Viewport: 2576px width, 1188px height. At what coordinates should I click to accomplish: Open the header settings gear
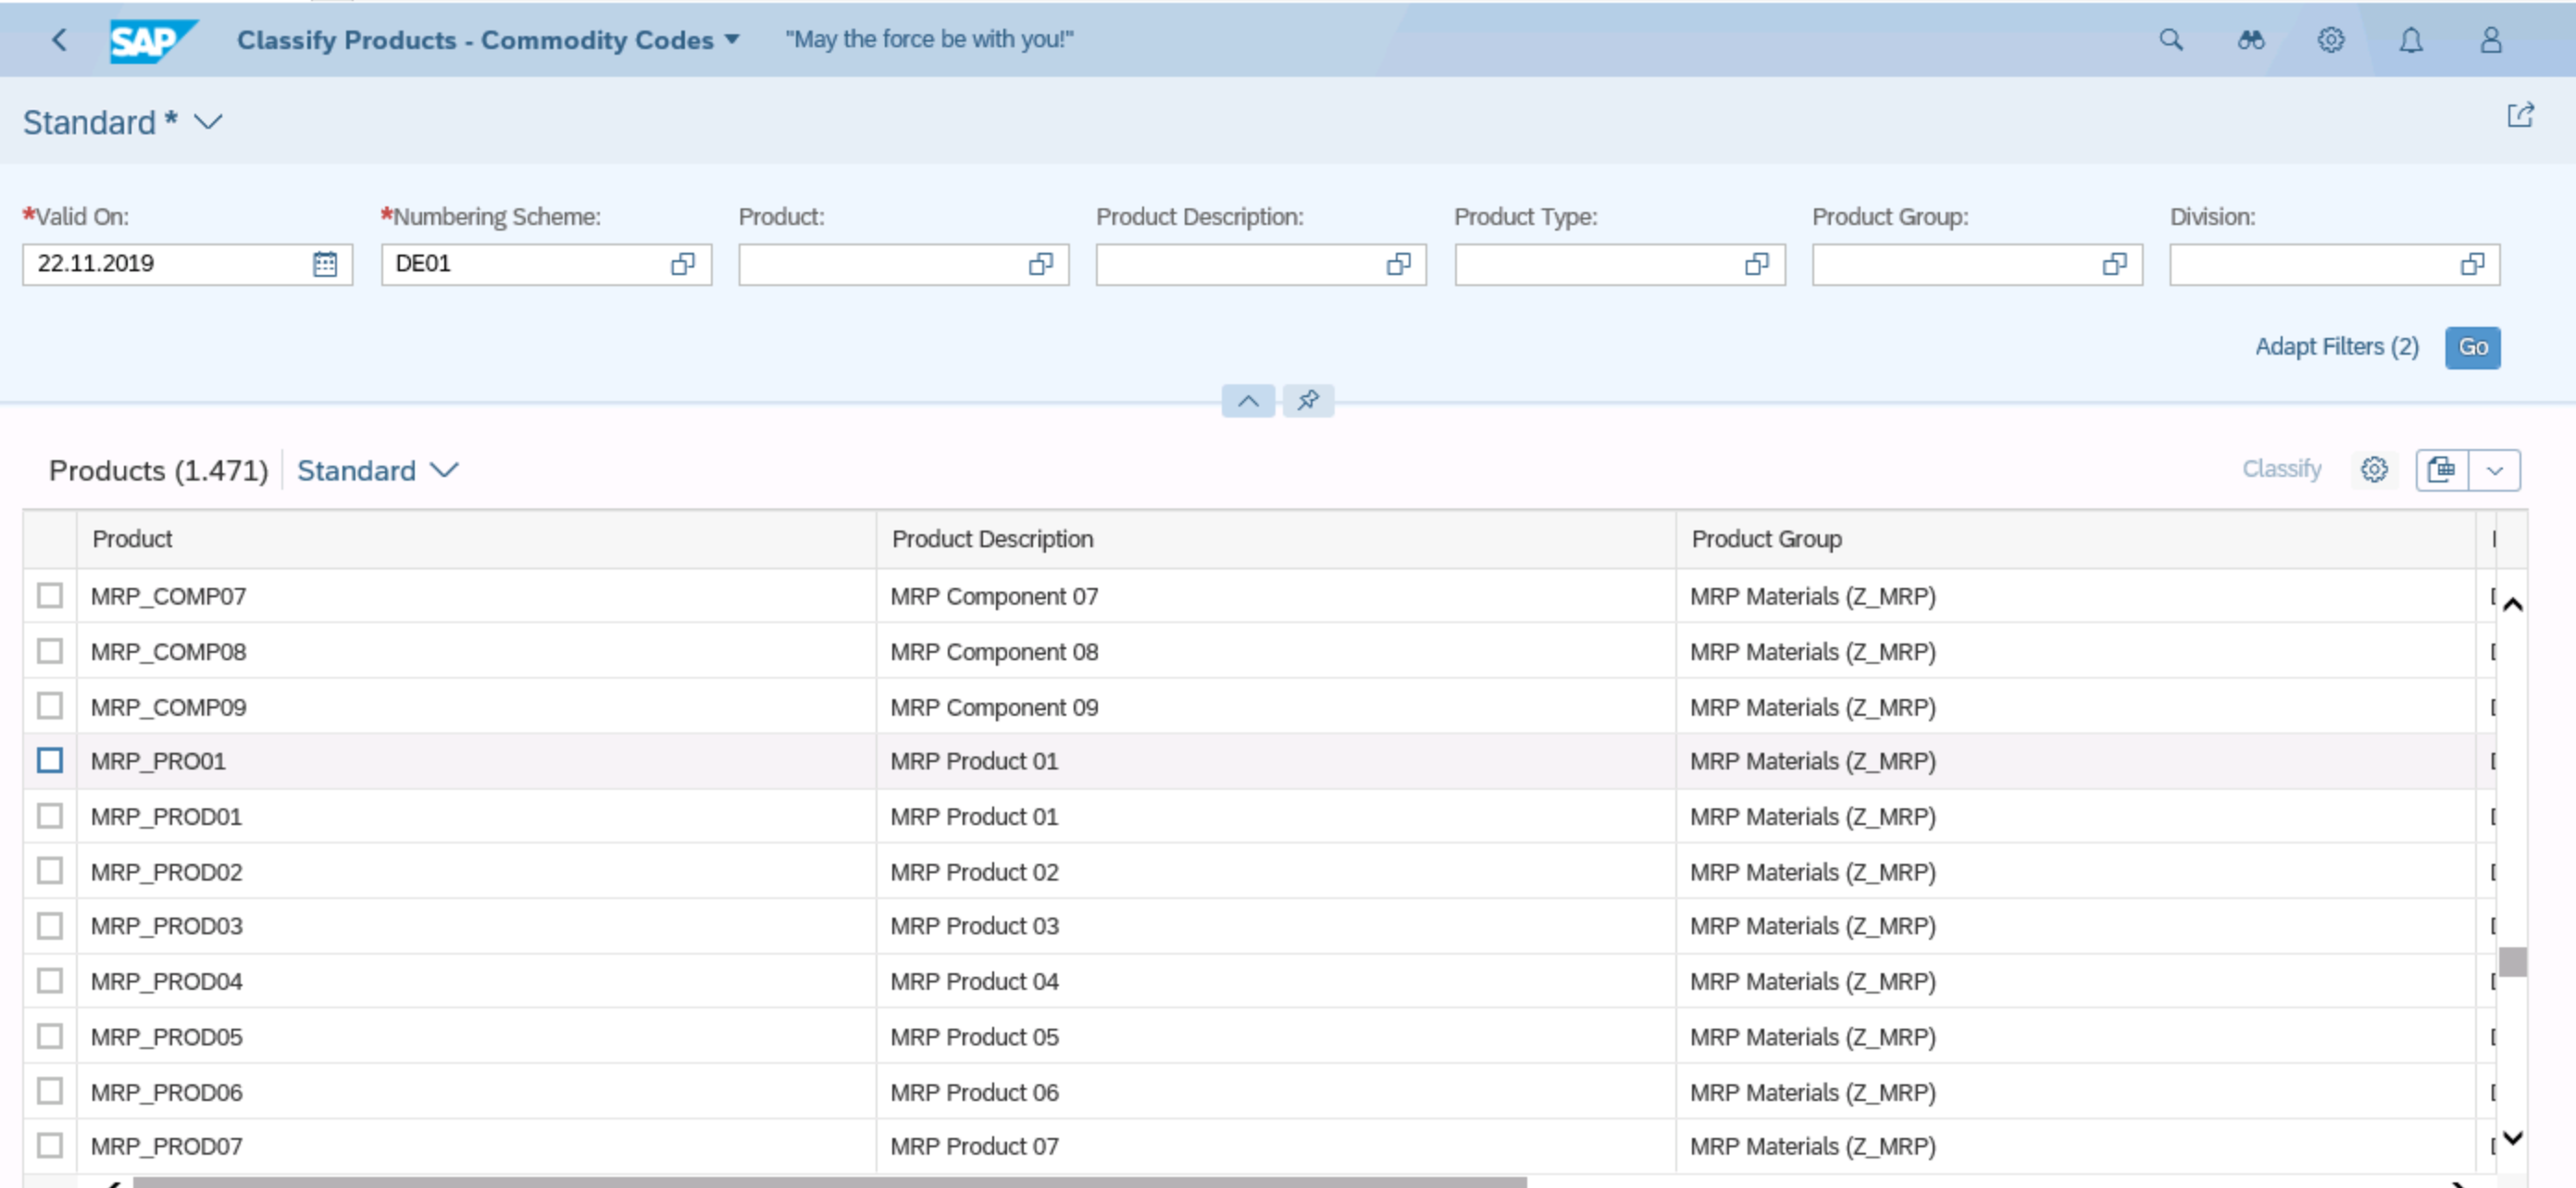(2330, 40)
